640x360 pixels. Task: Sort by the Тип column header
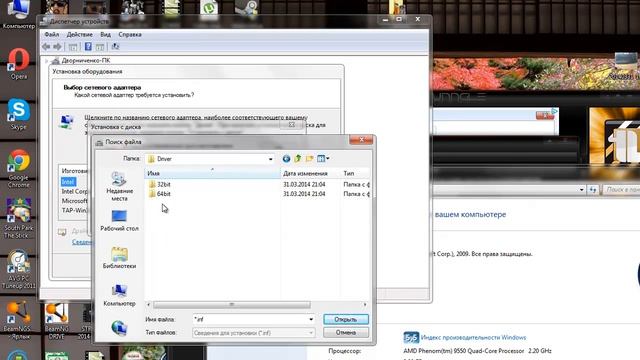pyautogui.click(x=355, y=173)
